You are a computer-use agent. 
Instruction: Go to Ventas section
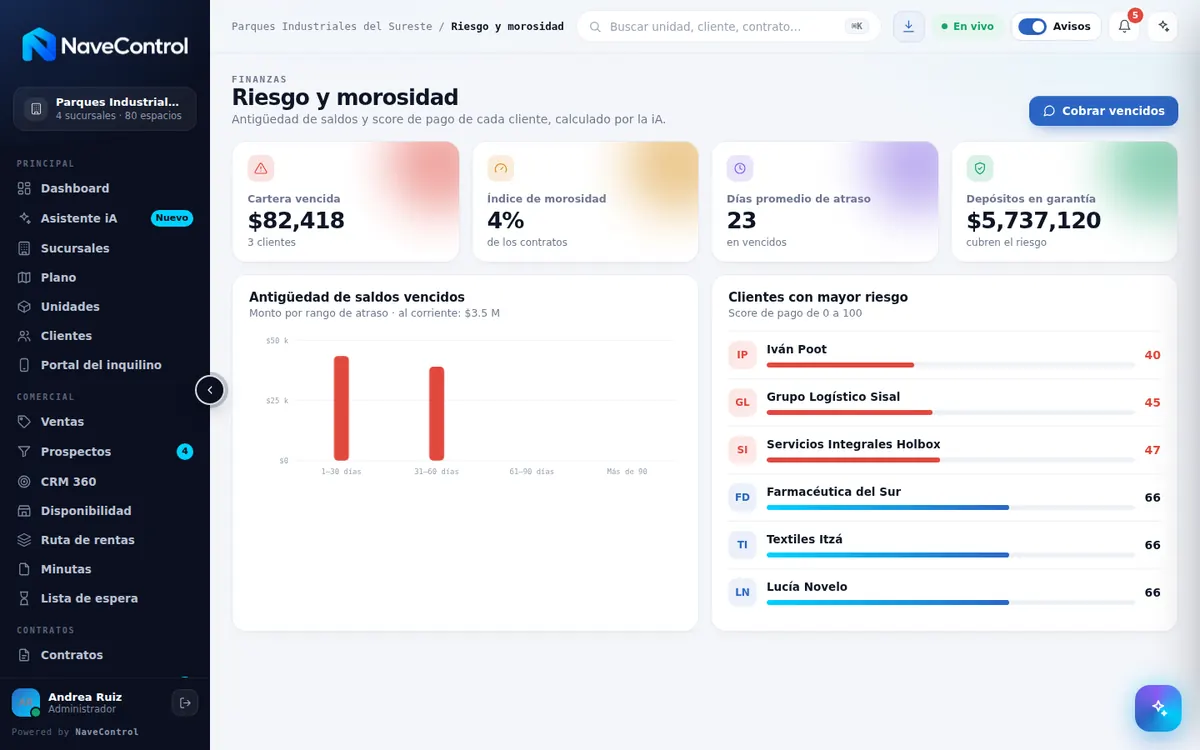[105, 422]
